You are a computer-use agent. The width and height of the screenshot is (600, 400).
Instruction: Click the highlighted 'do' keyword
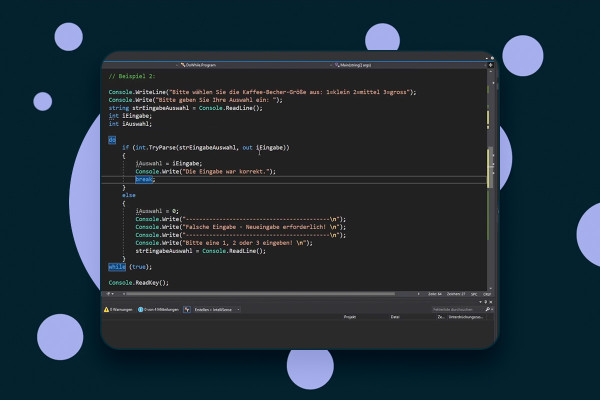[x=112, y=140]
